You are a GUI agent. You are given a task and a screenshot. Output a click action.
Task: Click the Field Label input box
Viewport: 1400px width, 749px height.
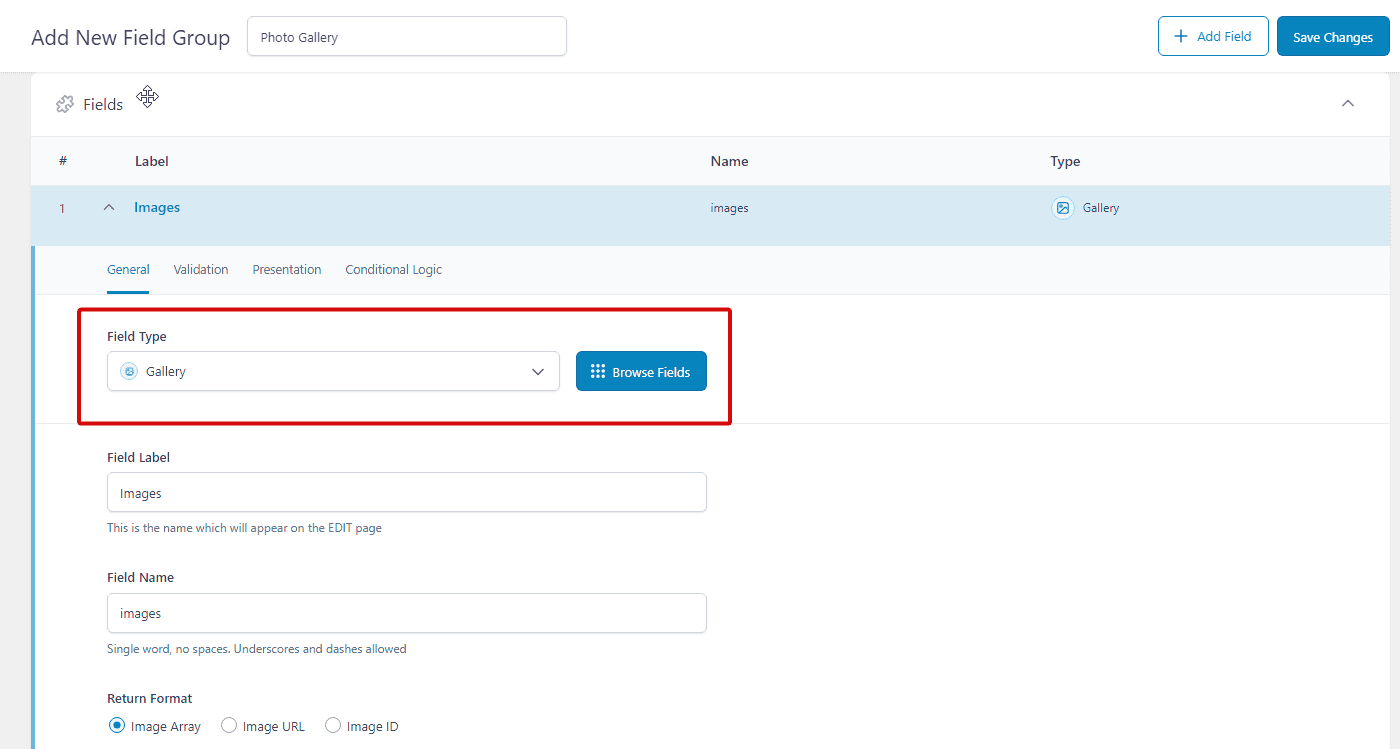click(x=406, y=493)
